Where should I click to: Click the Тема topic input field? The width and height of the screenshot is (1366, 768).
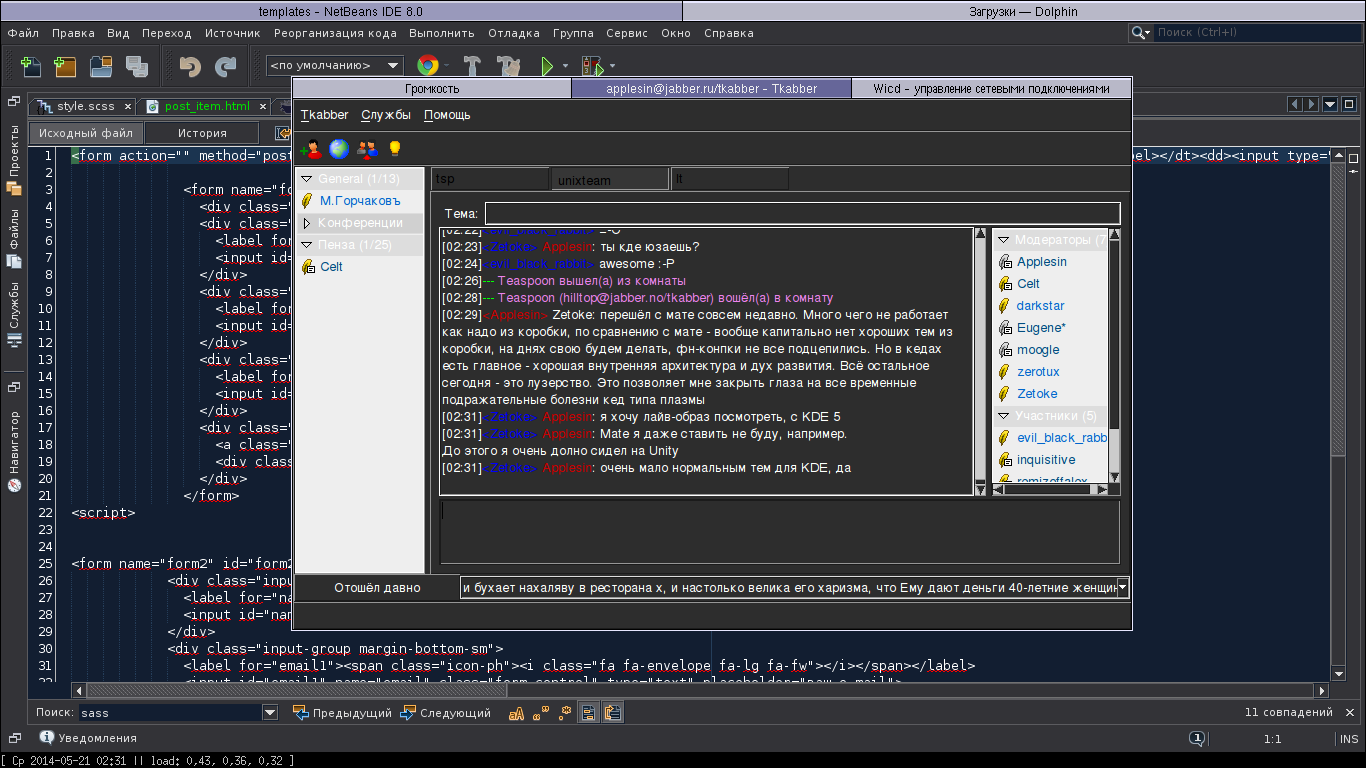(802, 214)
